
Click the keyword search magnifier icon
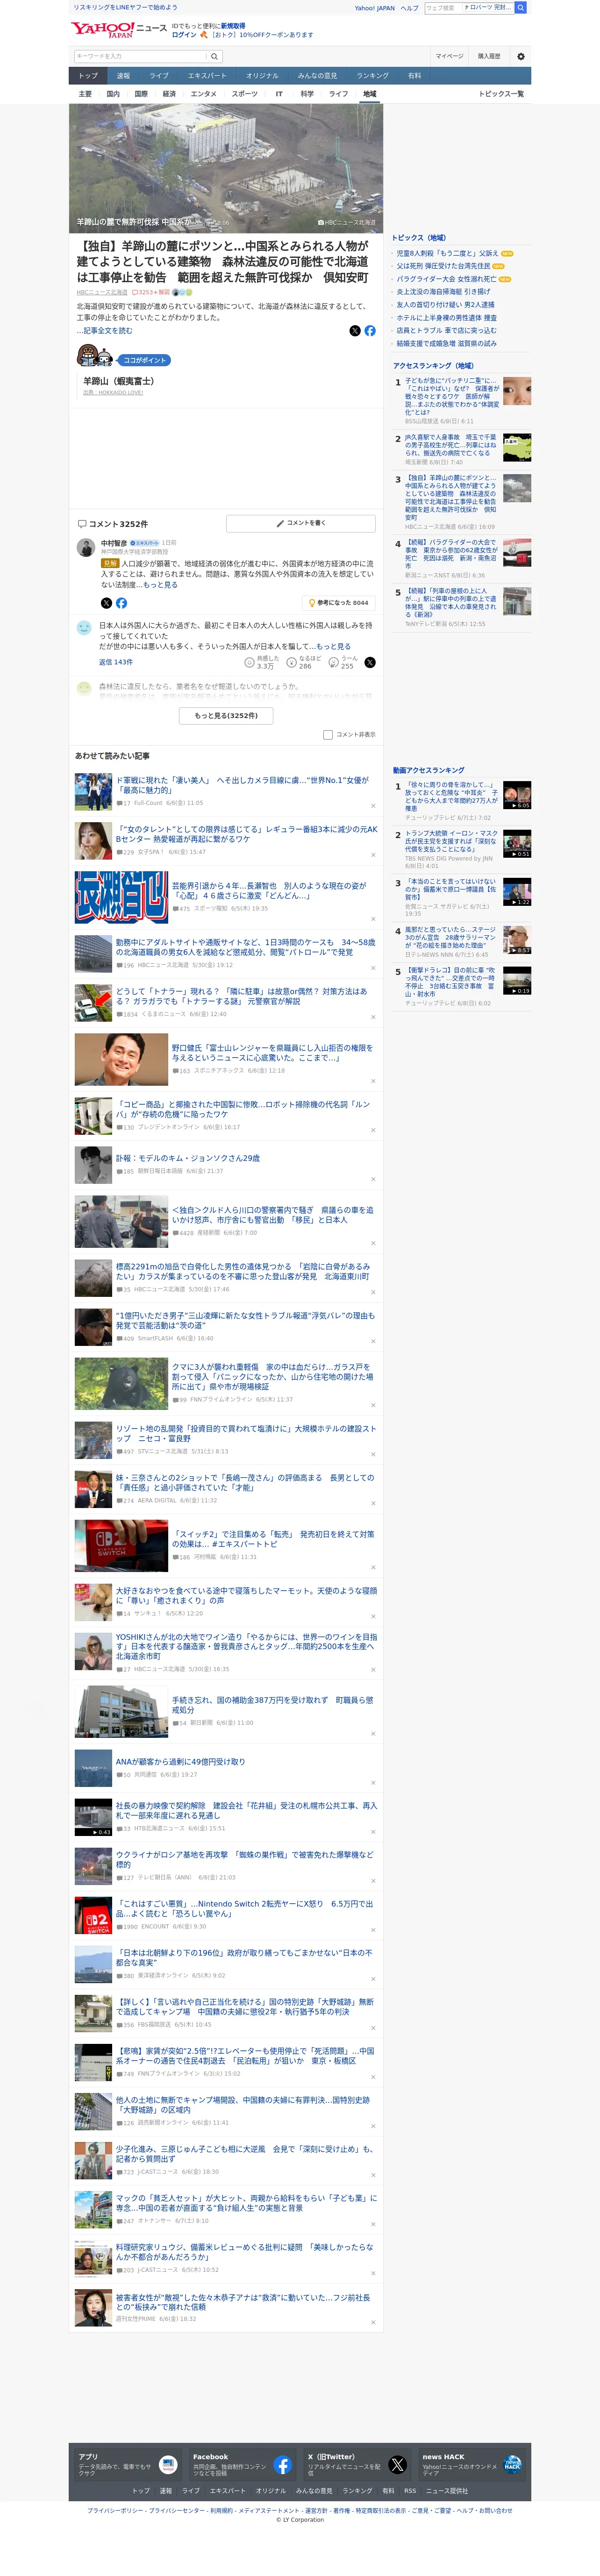point(214,56)
